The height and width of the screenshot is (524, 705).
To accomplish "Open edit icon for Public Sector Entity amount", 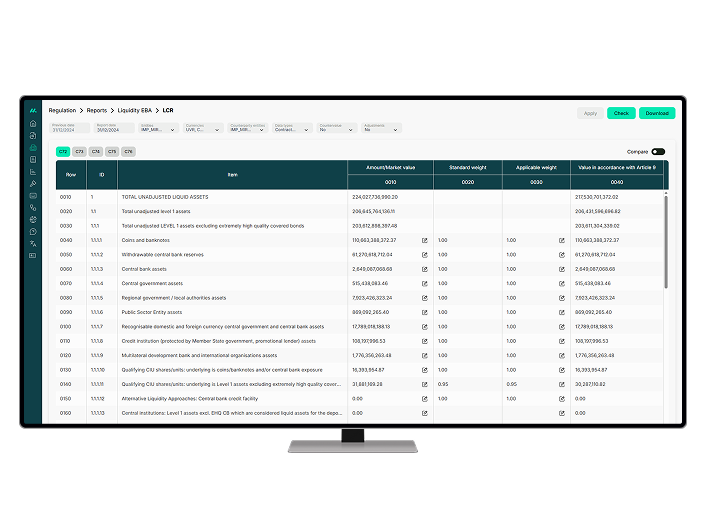I will coord(424,312).
